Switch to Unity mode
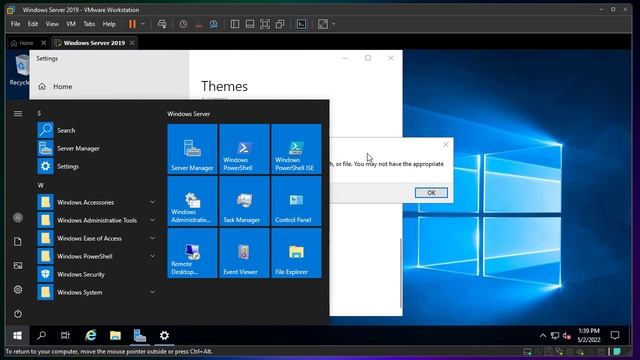 280,24
